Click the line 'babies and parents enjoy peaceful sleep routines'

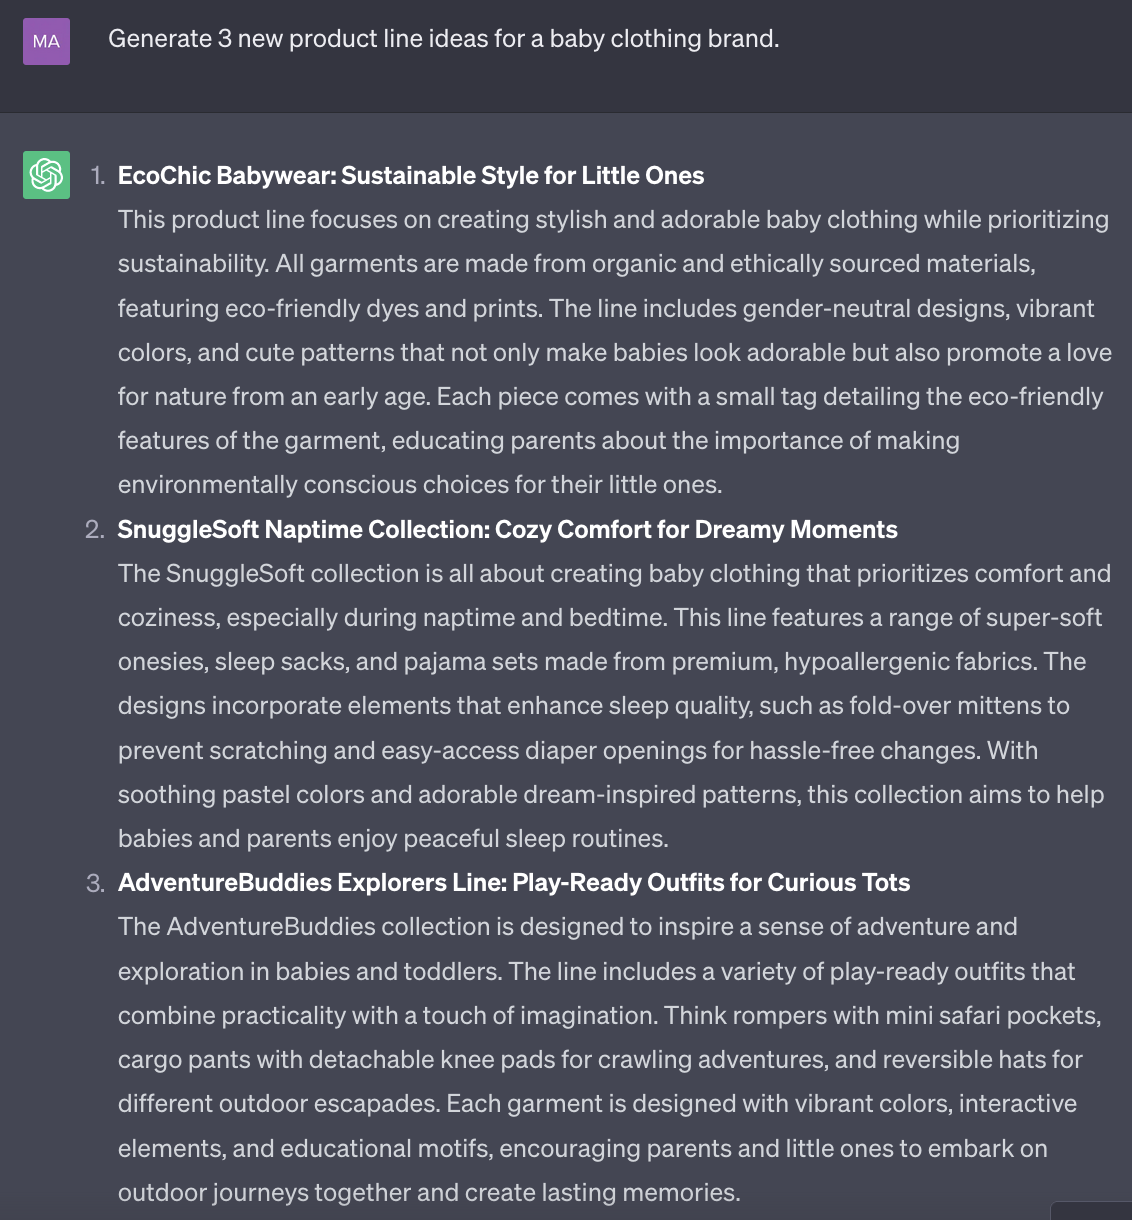click(392, 838)
